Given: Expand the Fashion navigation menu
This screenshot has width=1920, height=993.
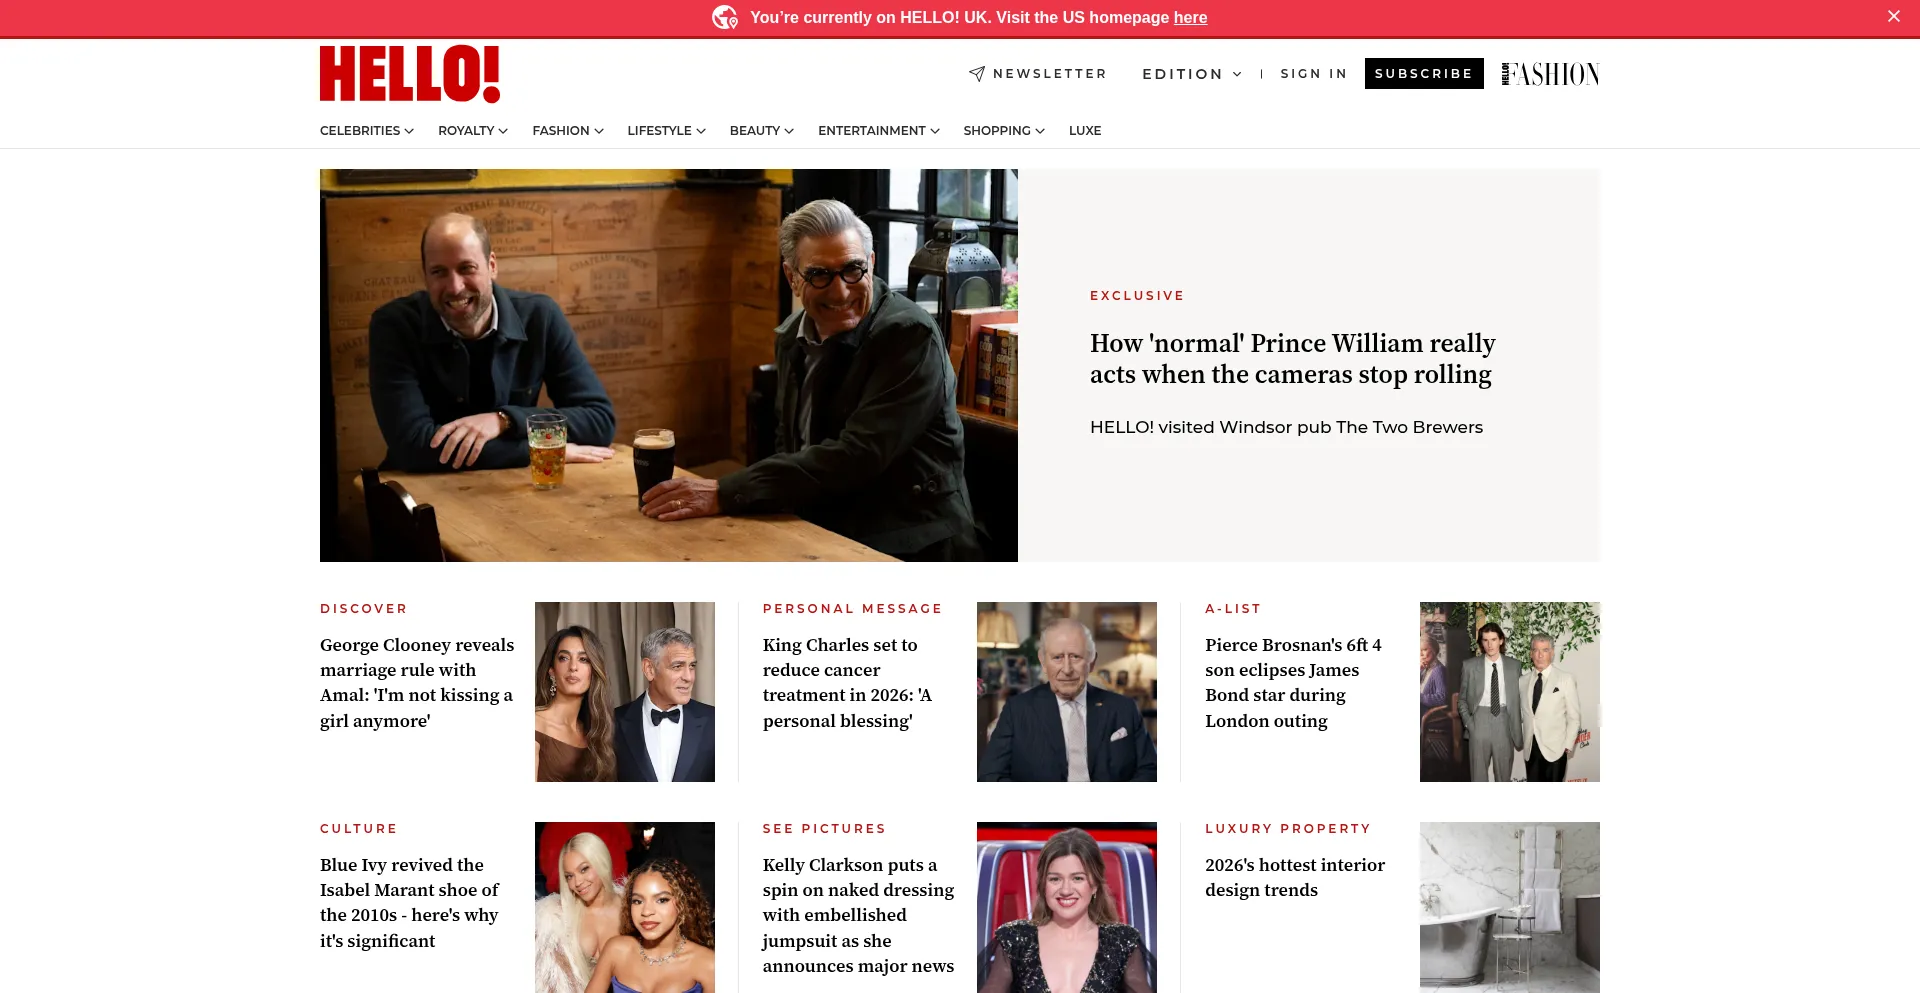Looking at the screenshot, I should [x=568, y=131].
